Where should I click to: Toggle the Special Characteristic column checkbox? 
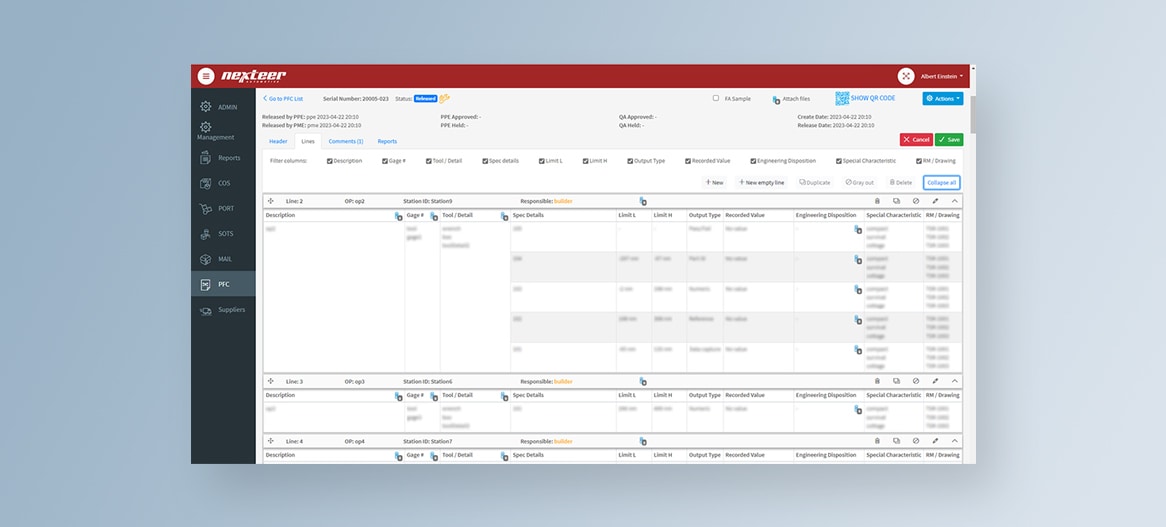point(839,161)
